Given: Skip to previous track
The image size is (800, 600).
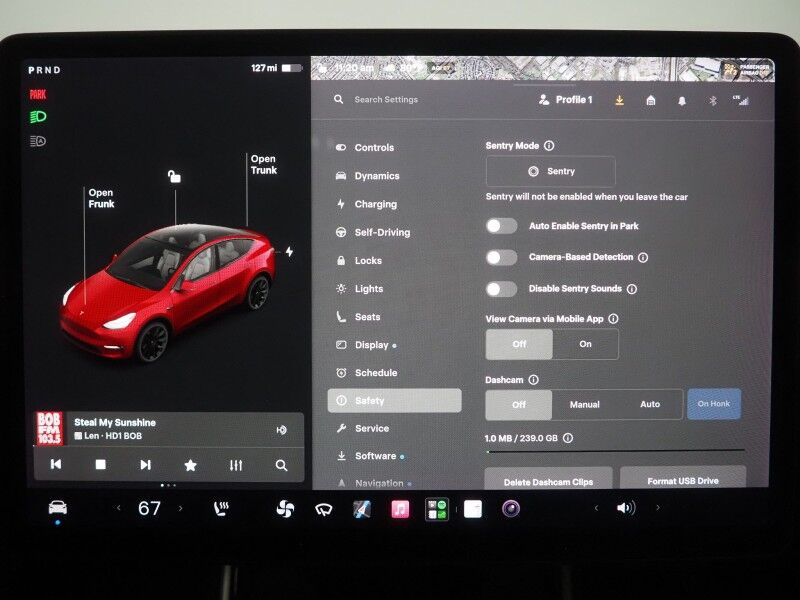Looking at the screenshot, I should 56,464.
